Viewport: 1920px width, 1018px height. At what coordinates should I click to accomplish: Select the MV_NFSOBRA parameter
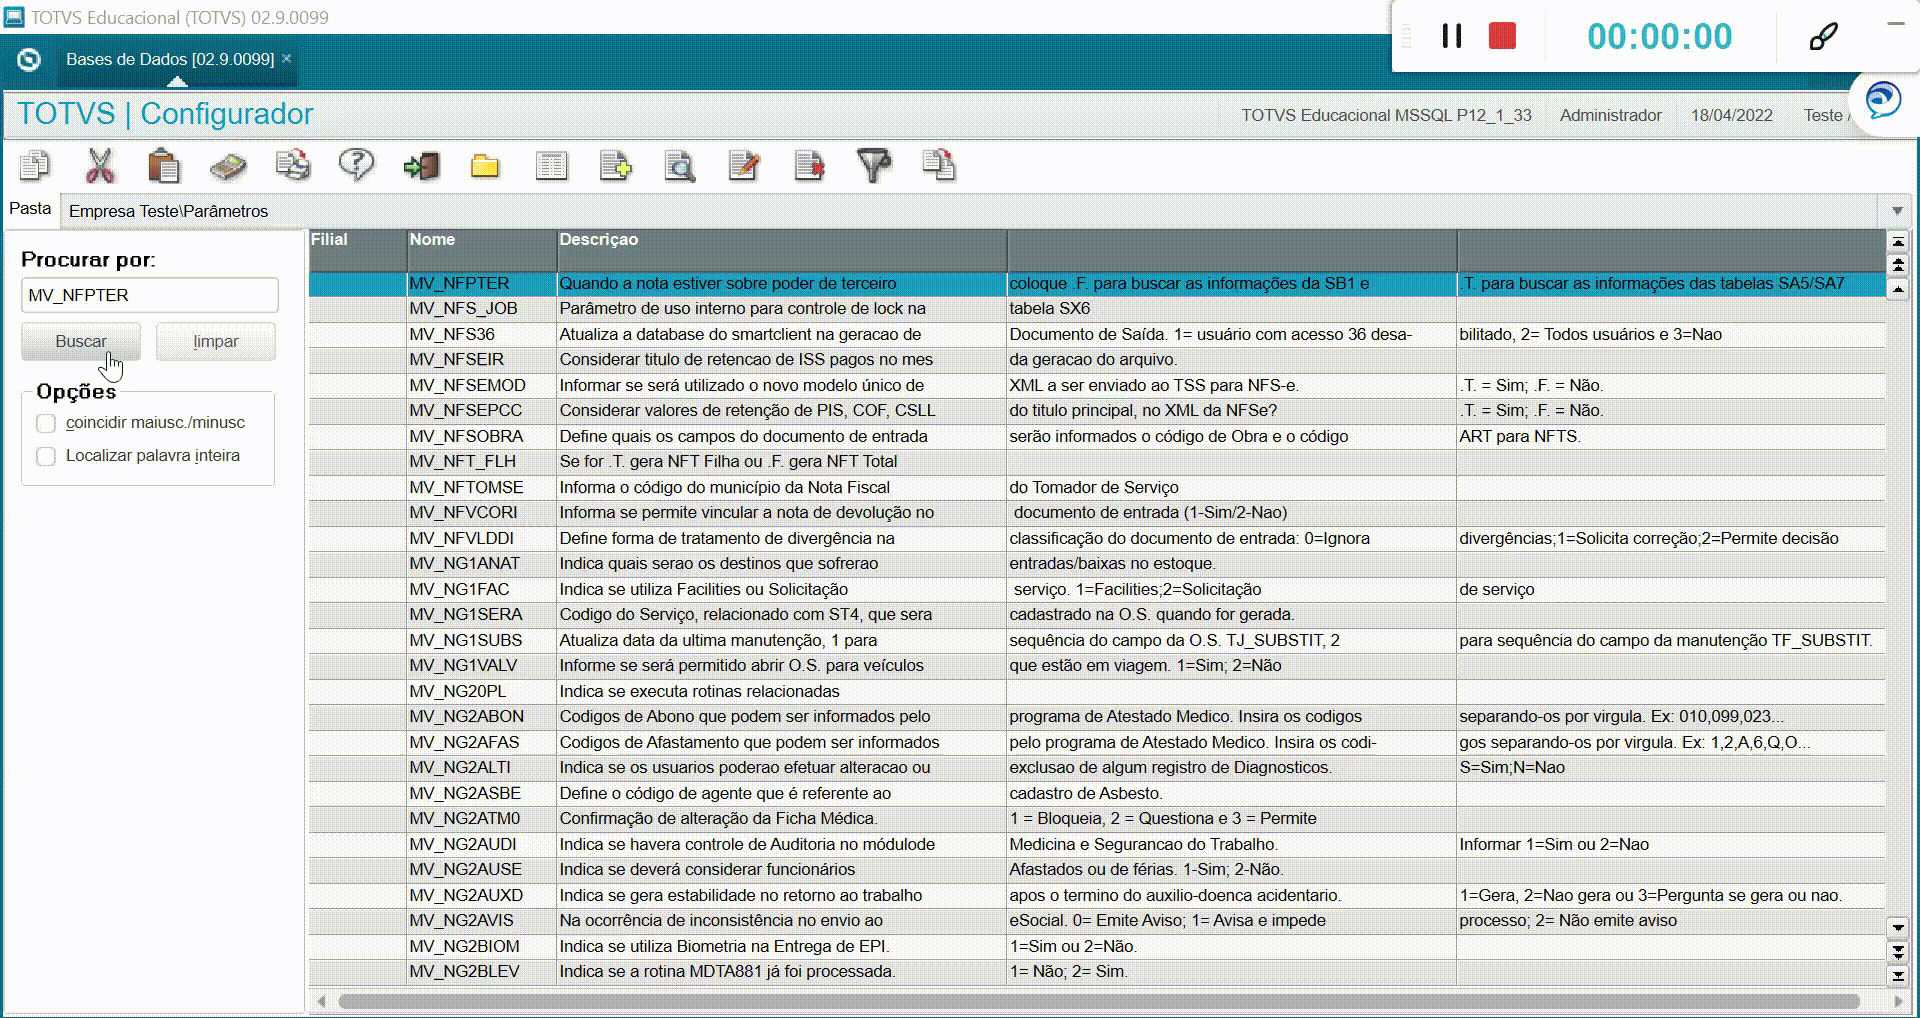[1097, 437]
